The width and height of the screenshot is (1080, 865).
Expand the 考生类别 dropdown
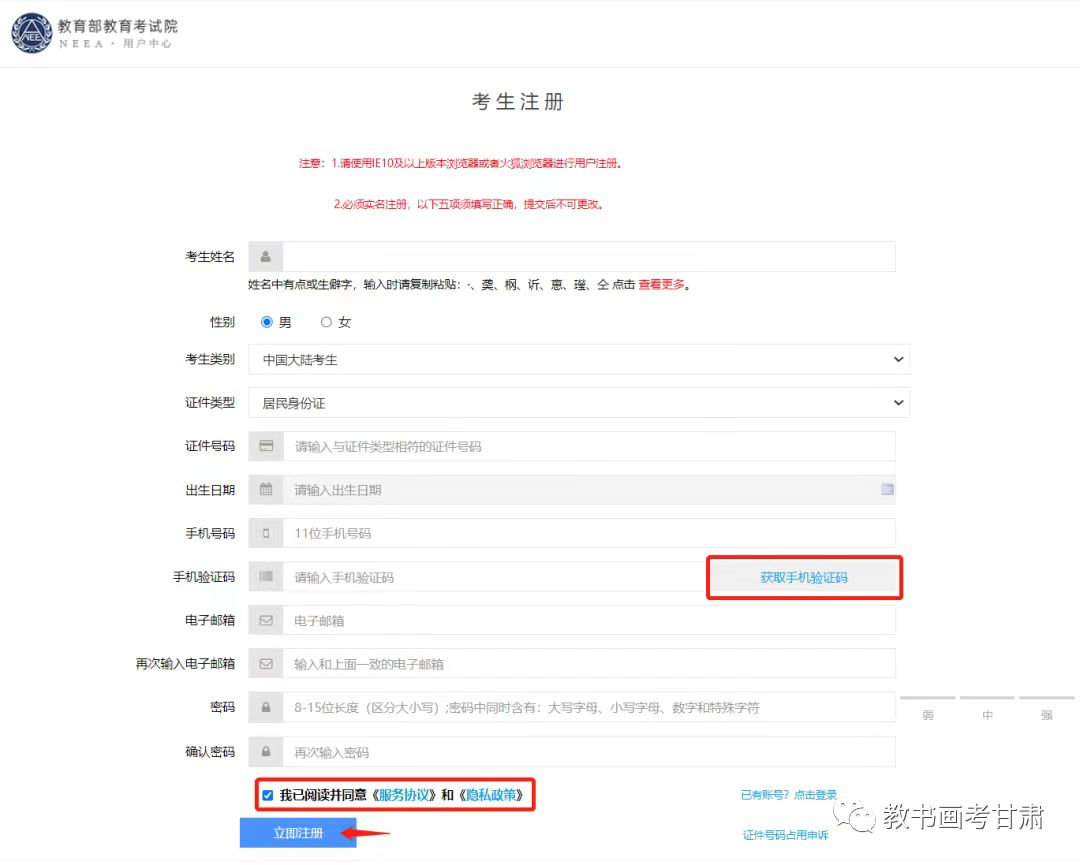pyautogui.click(x=579, y=360)
